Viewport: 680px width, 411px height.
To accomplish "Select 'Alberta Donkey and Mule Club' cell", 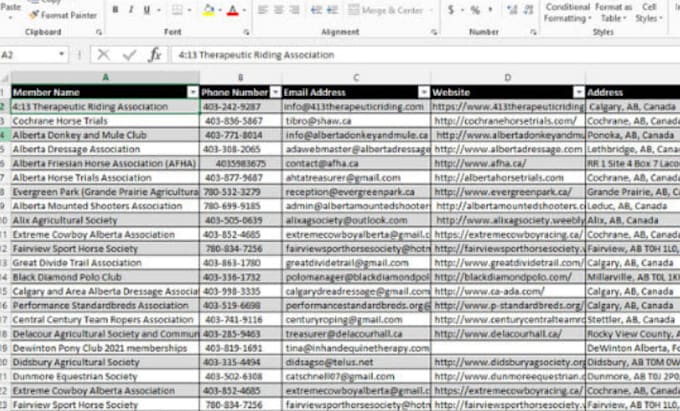I will (x=105, y=135).
